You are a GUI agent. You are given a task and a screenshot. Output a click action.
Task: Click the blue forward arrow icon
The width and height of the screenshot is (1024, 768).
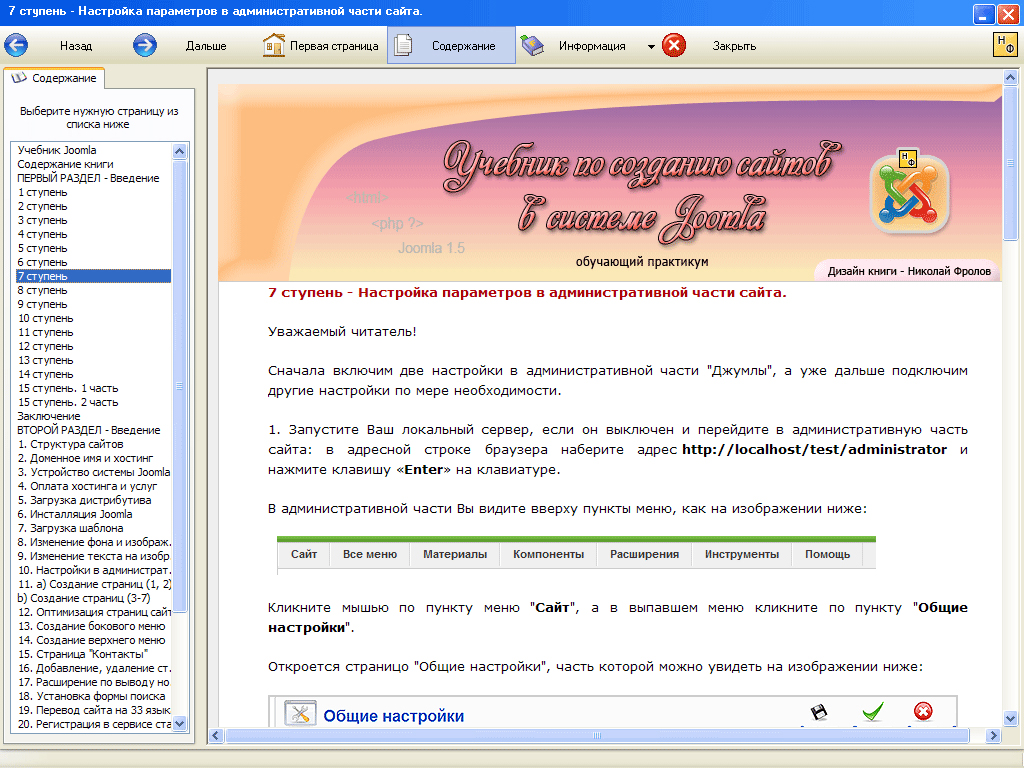144,46
